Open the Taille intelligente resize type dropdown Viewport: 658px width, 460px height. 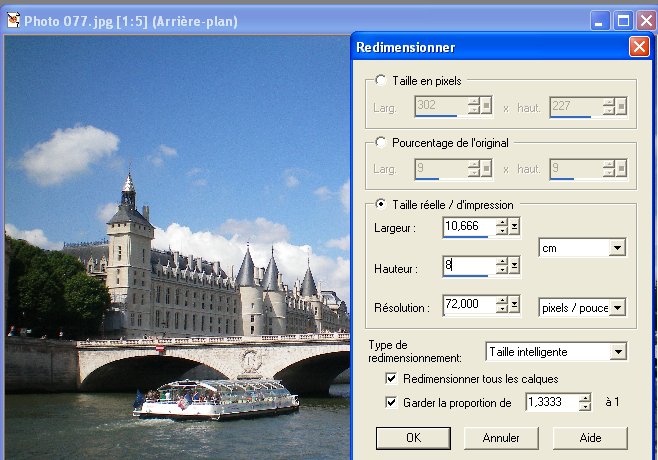619,352
